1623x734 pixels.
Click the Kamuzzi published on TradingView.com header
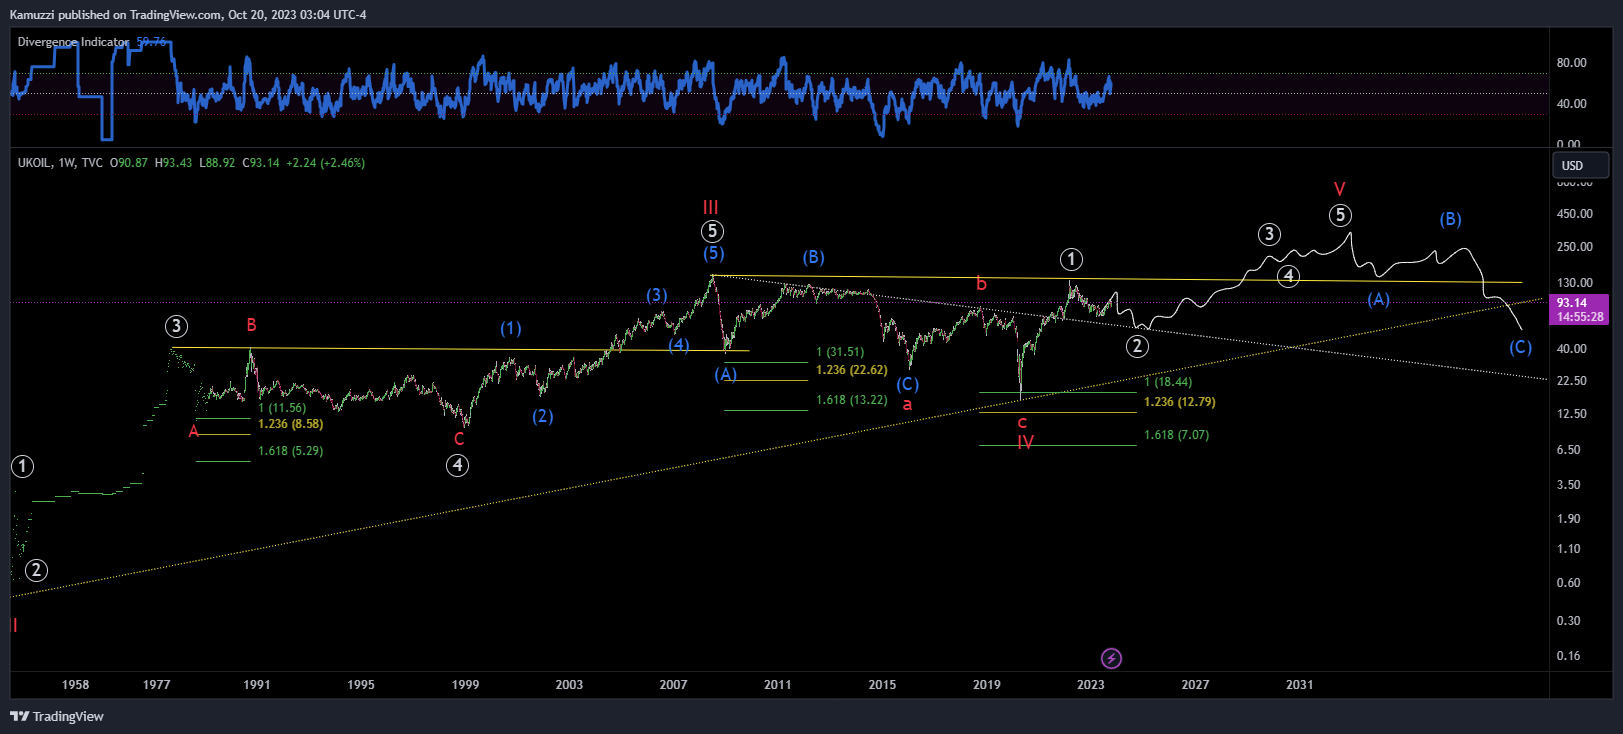pos(188,15)
